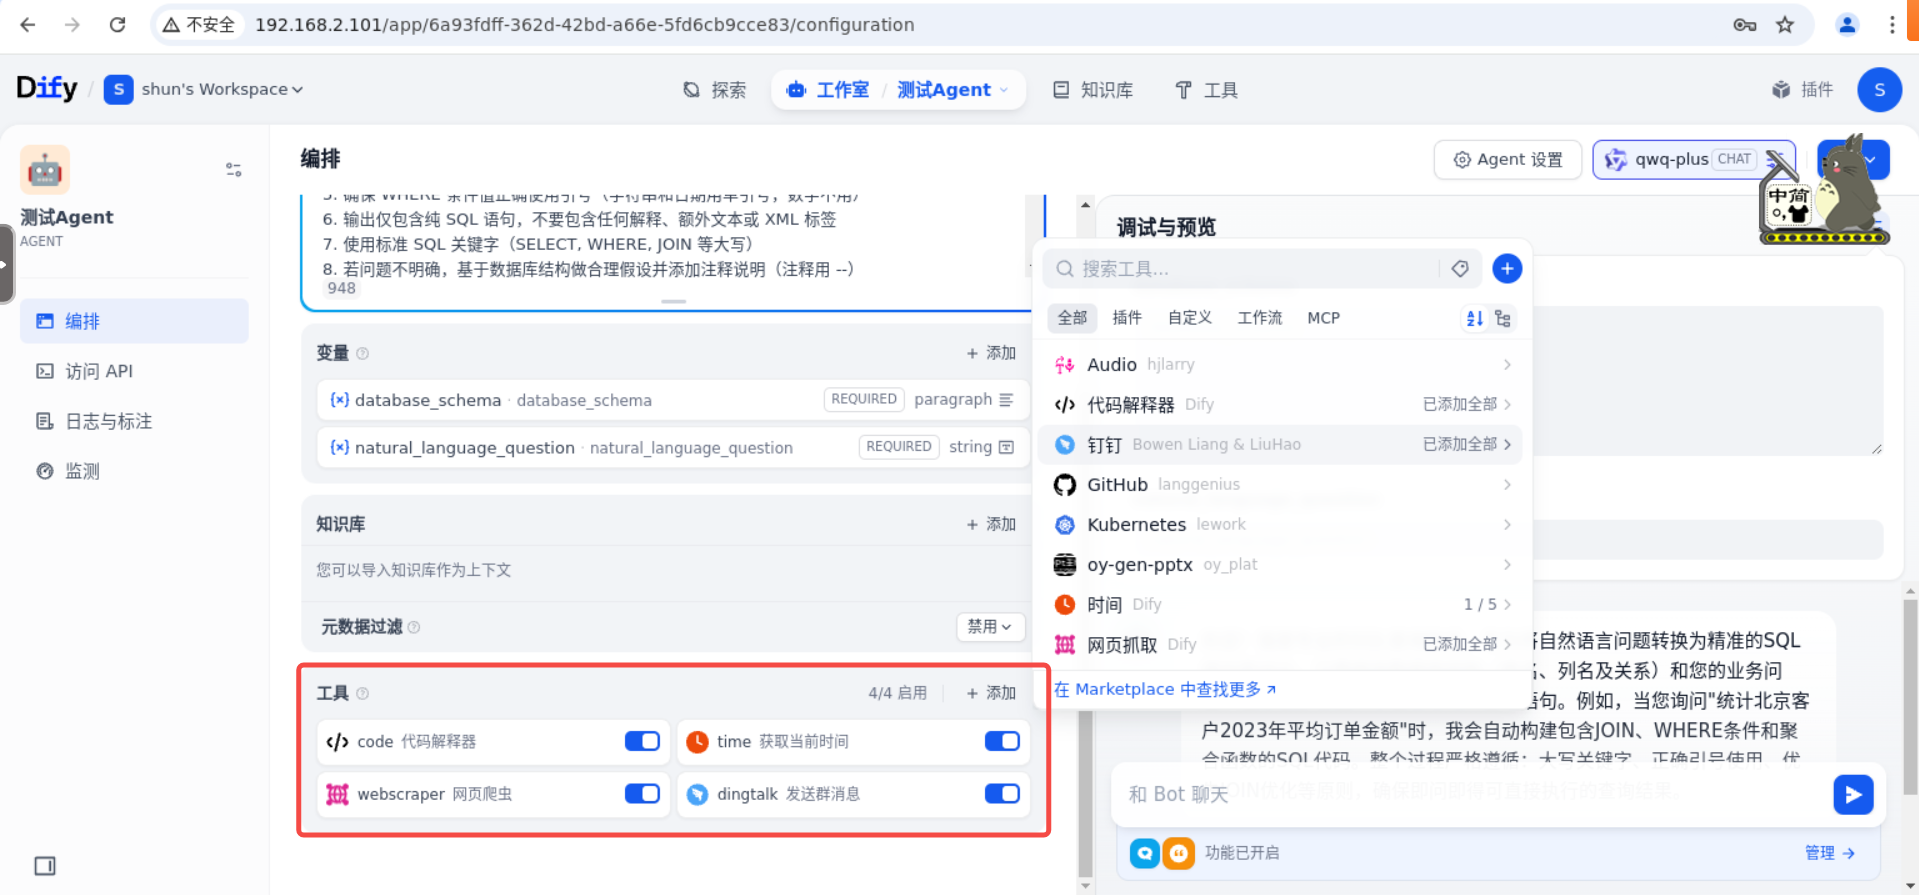This screenshot has height=895, width=1919.
Task: Click the blue plus add tool button
Action: tap(1507, 268)
